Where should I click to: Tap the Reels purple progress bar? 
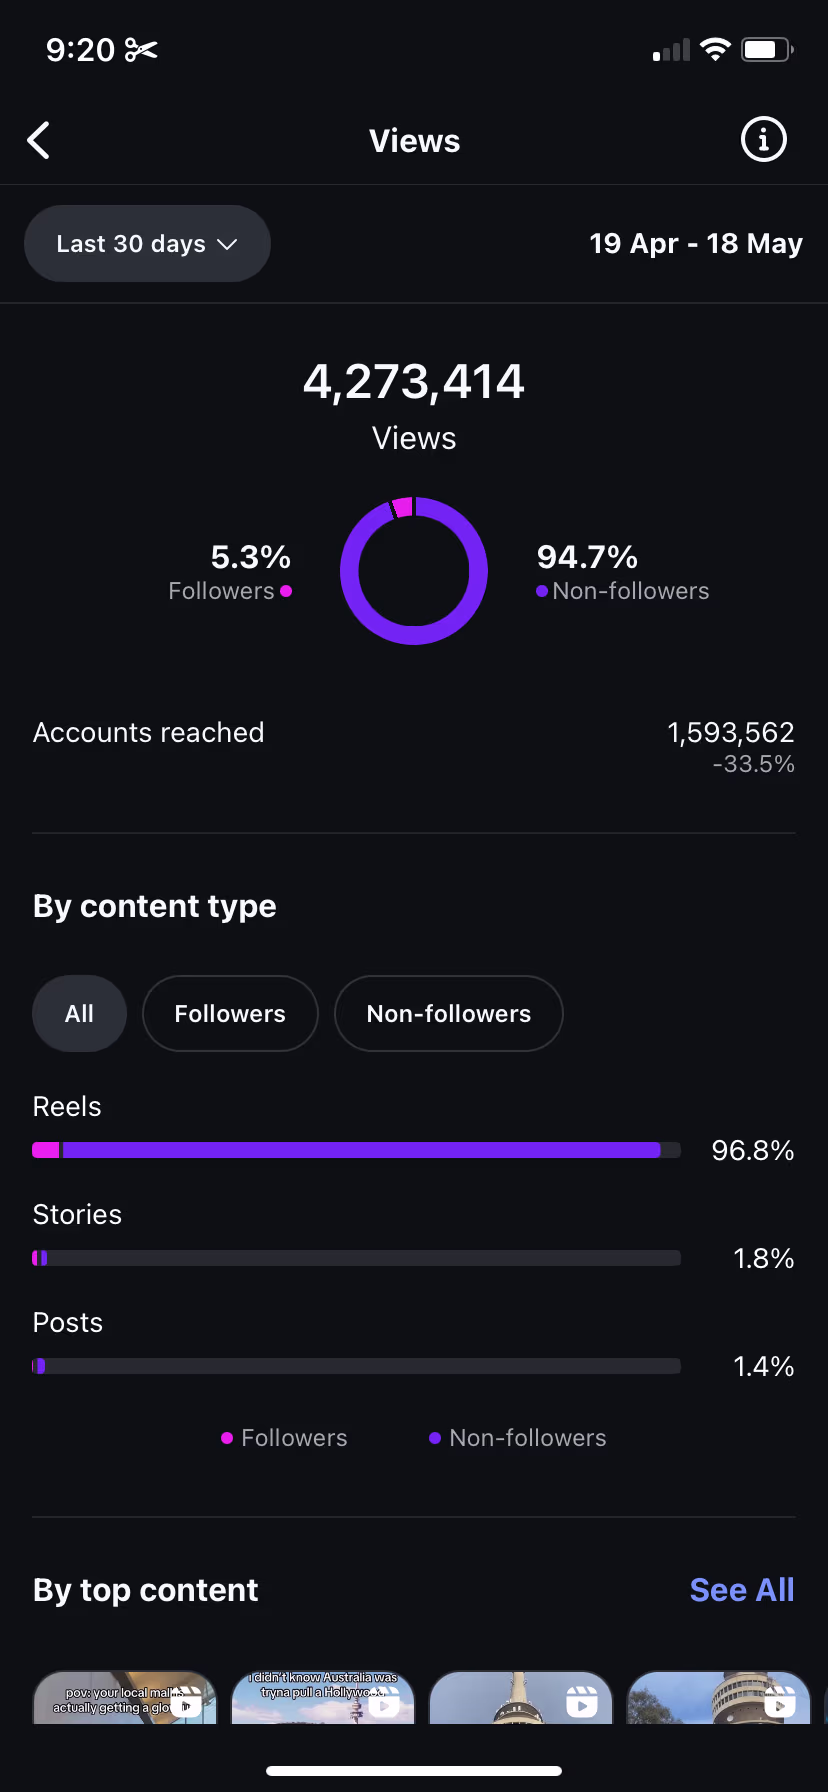[360, 1150]
